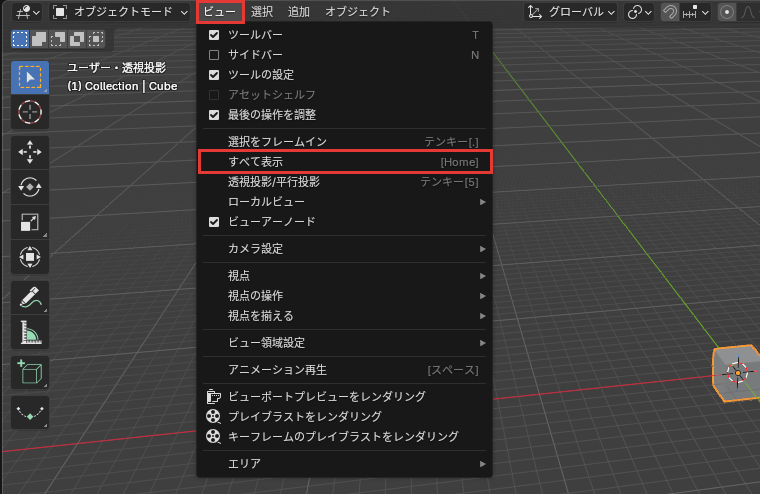
Task: Toggle 透視投影/平行投影
Action: tap(345, 182)
